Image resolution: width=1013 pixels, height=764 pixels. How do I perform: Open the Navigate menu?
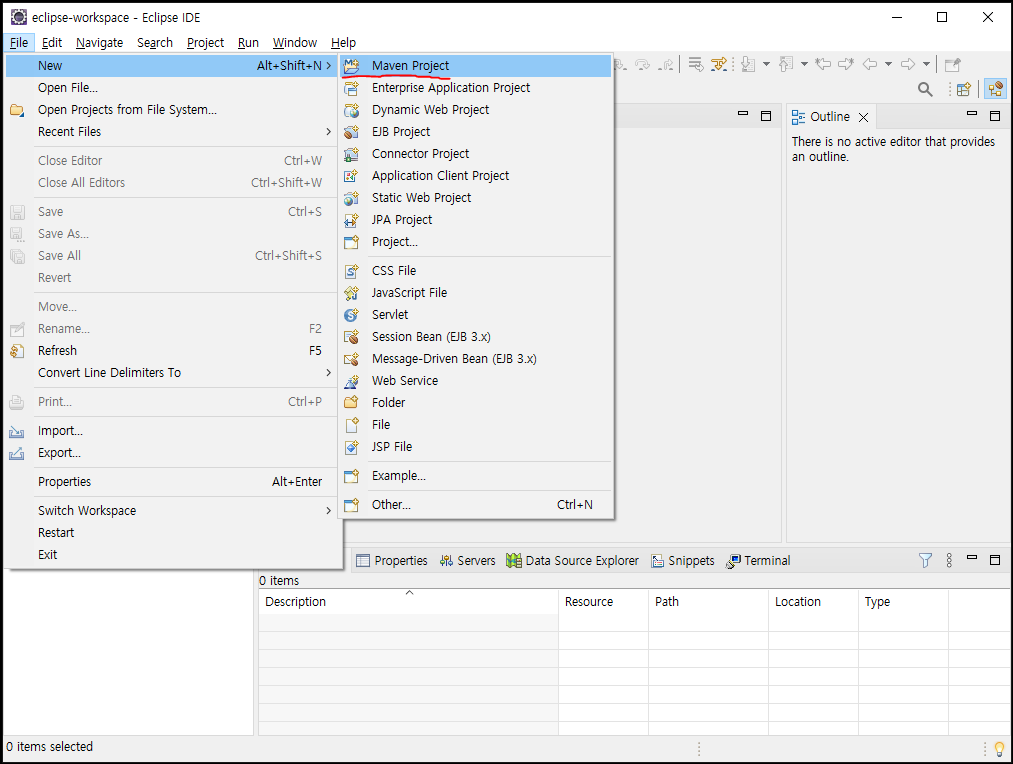[99, 43]
